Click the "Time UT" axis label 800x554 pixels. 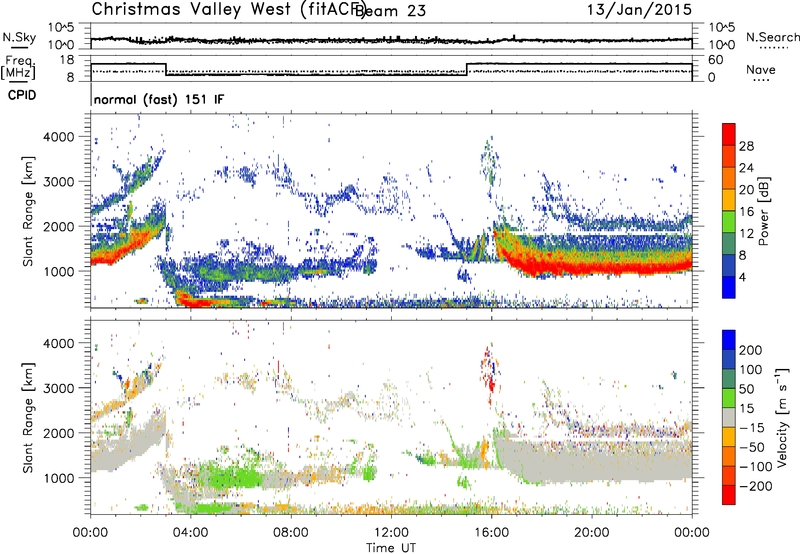pyautogui.click(x=391, y=548)
